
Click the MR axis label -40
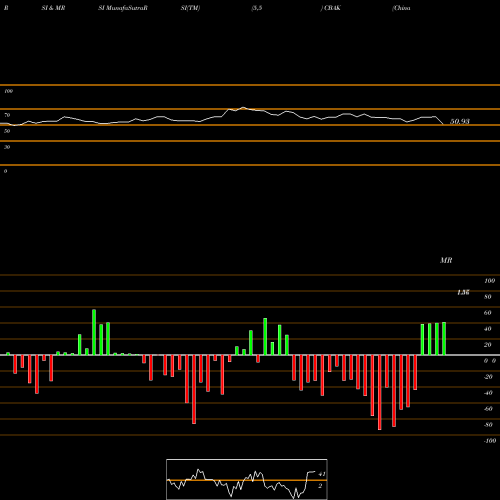click(x=488, y=393)
